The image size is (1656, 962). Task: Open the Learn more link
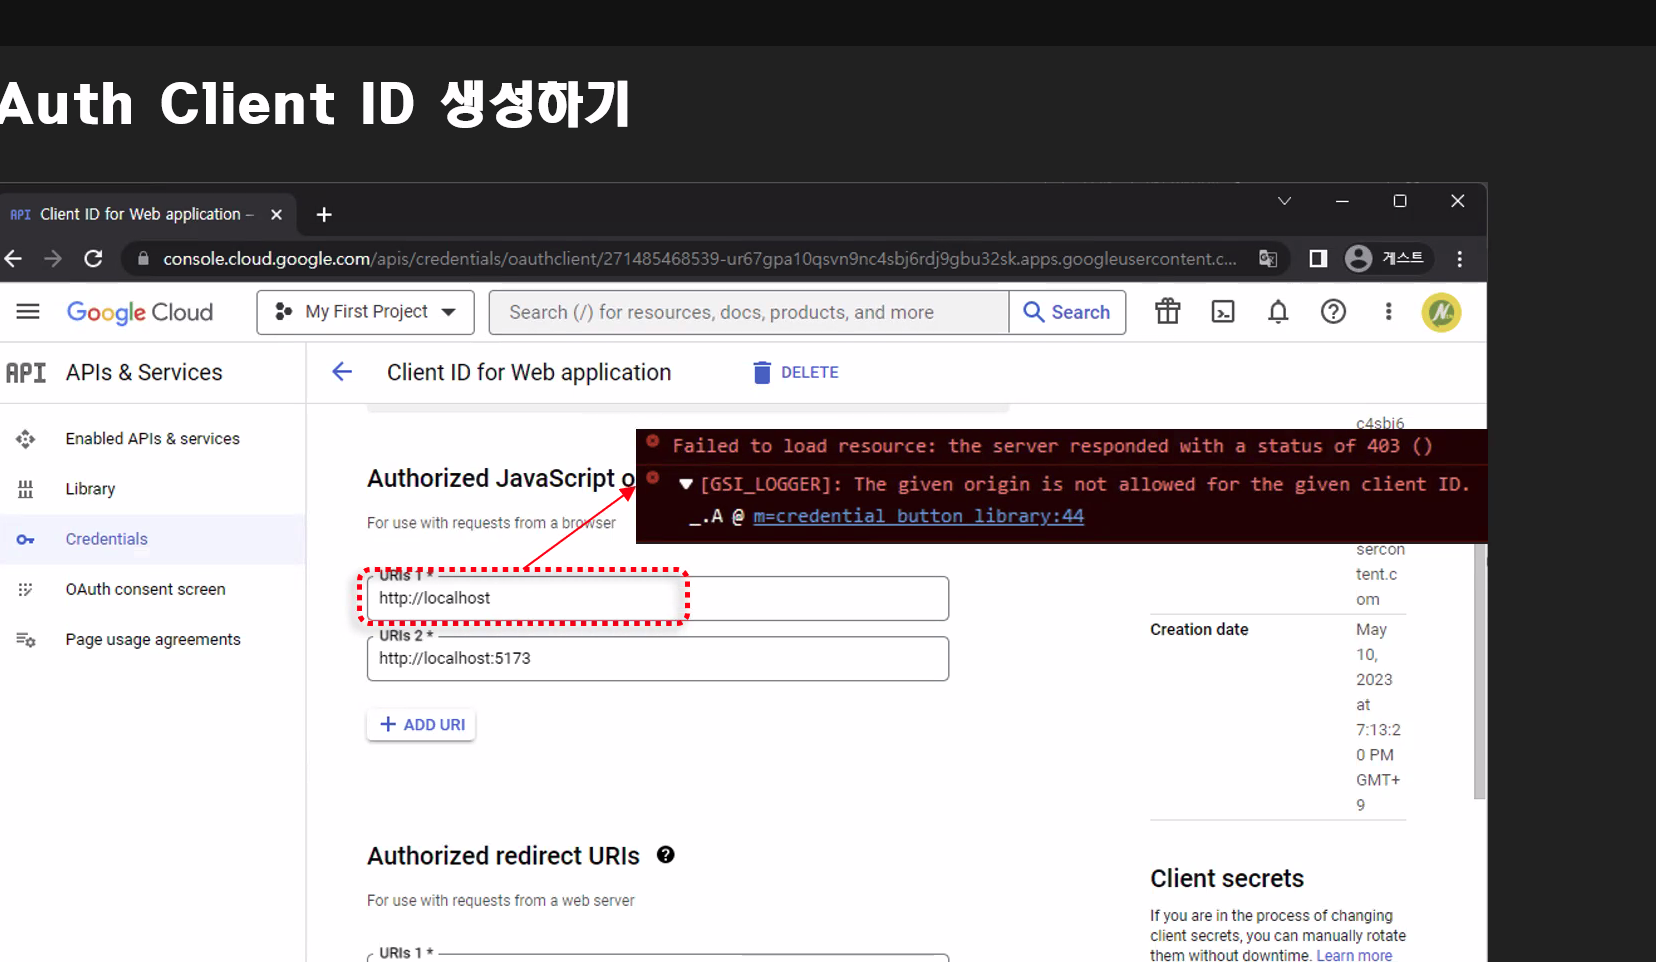click(1354, 955)
